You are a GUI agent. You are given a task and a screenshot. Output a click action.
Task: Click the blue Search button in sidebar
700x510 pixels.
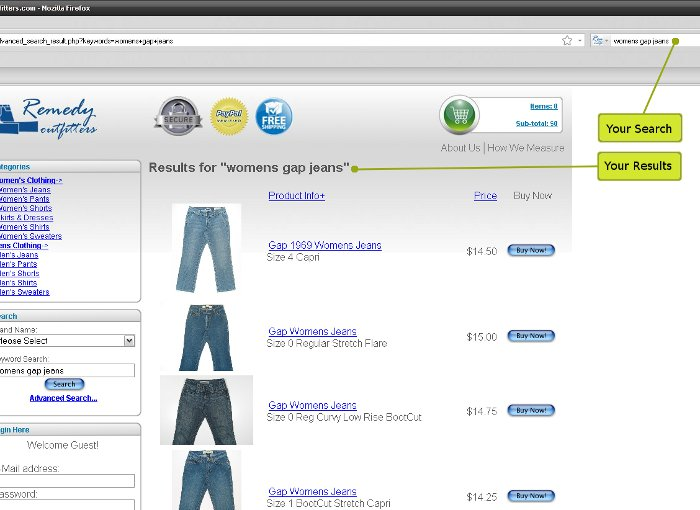(x=64, y=384)
